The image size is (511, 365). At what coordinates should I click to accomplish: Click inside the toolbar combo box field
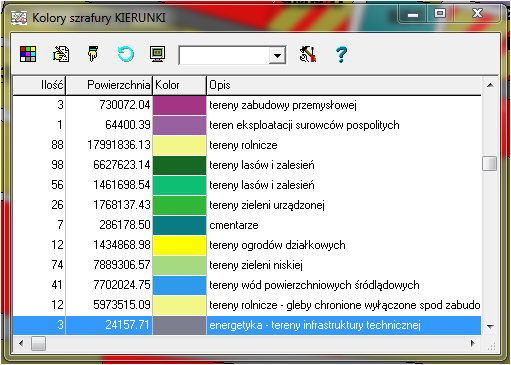point(225,56)
